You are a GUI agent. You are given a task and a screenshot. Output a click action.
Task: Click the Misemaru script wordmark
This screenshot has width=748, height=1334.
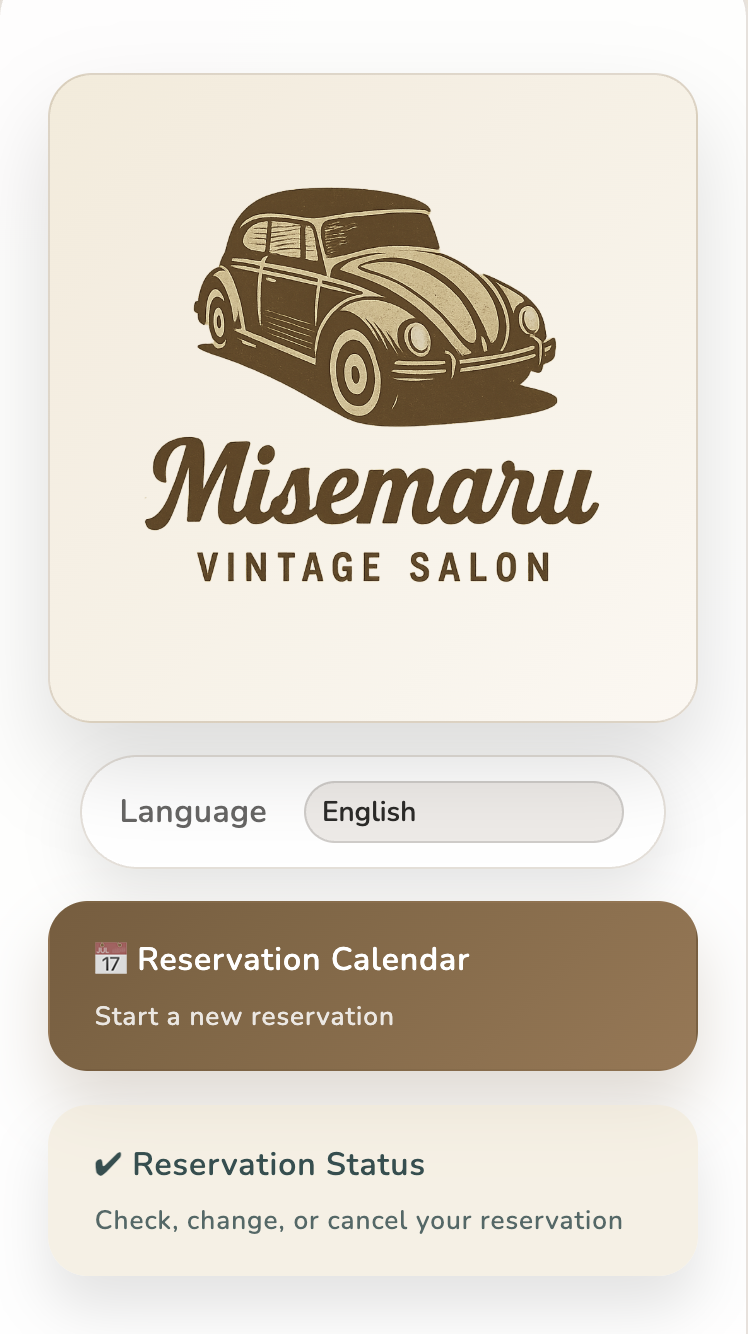pyautogui.click(x=372, y=483)
